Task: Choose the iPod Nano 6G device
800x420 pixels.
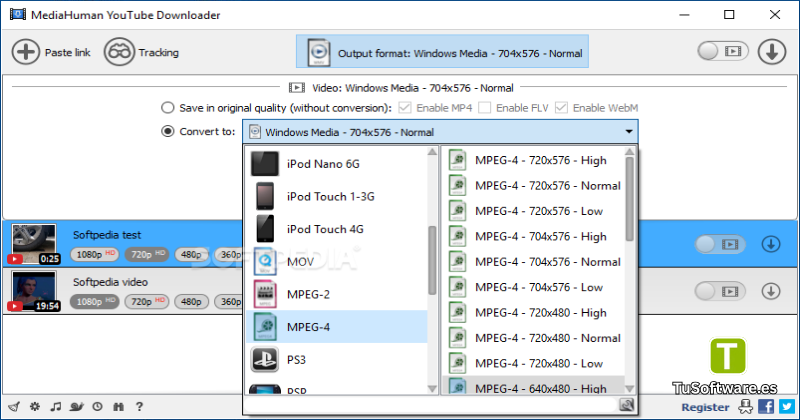Action: tap(337, 164)
